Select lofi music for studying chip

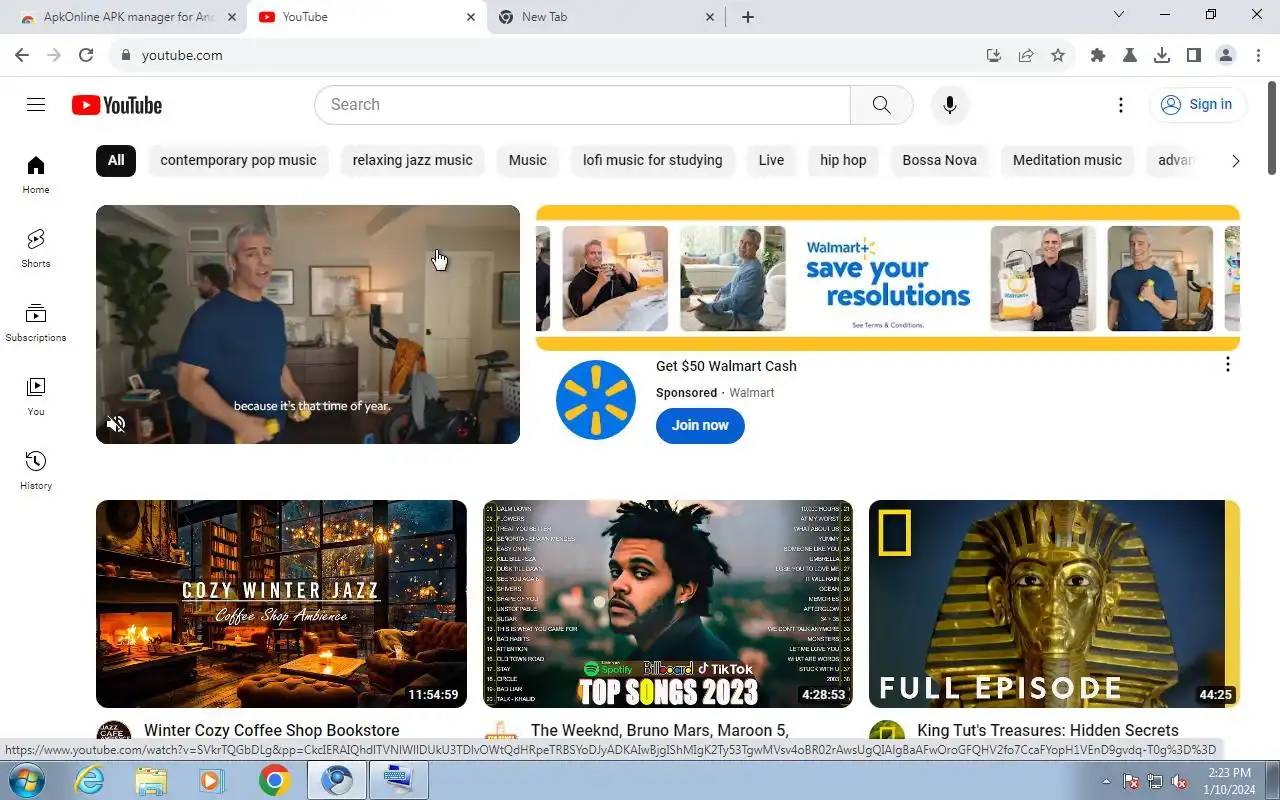pyautogui.click(x=653, y=160)
